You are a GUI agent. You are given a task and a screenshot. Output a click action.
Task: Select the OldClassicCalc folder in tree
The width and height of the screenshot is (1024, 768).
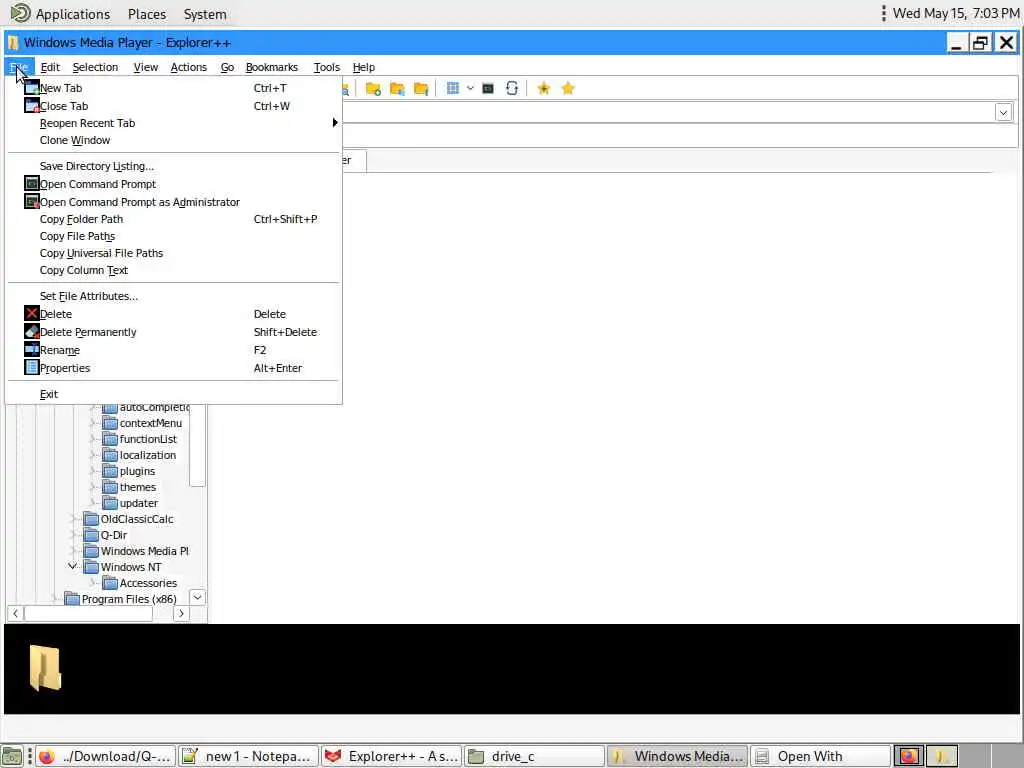136,519
